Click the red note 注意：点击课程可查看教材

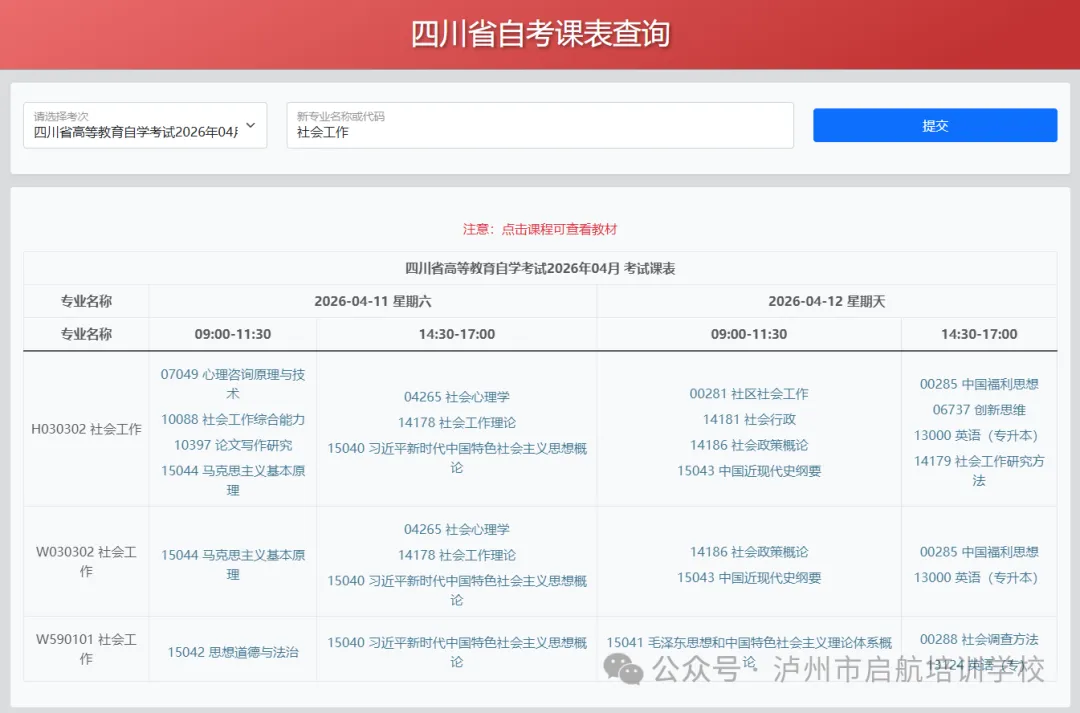pyautogui.click(x=540, y=229)
